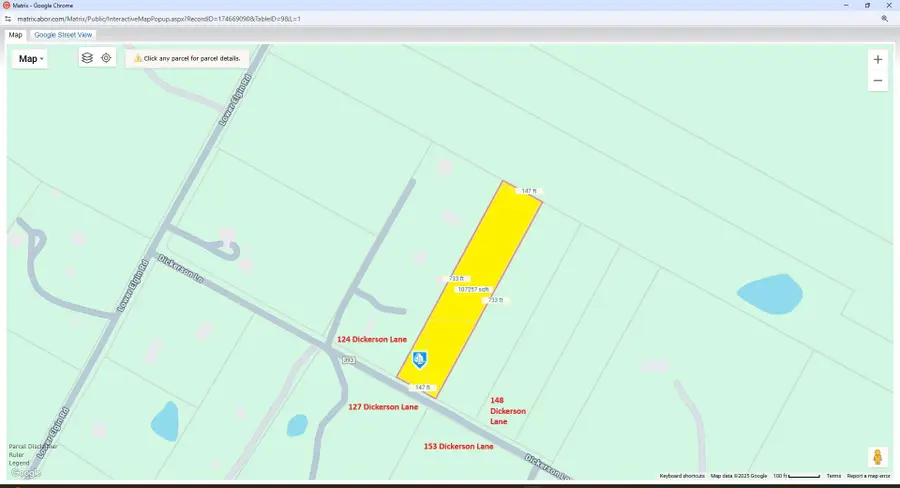Toggle the 100 ft map scale bar
The width and height of the screenshot is (900, 488).
796,476
